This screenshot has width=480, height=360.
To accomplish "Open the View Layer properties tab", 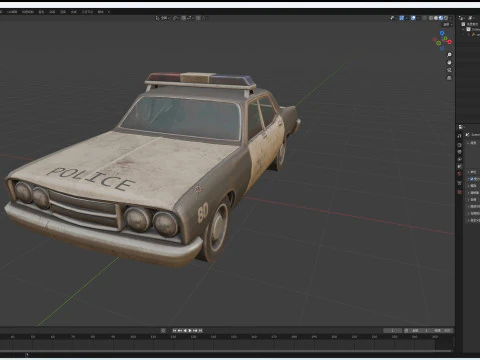I will [459, 159].
